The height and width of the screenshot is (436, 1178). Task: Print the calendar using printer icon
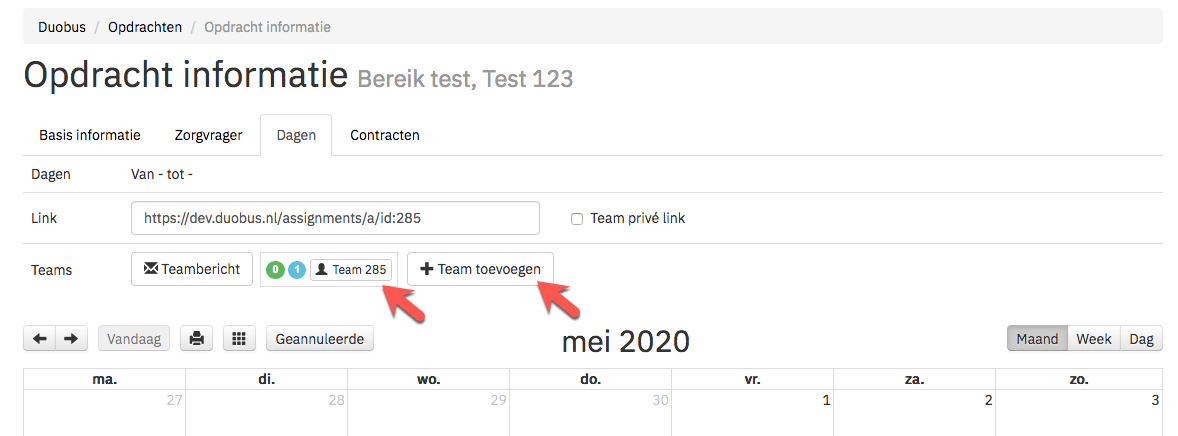pyautogui.click(x=197, y=339)
